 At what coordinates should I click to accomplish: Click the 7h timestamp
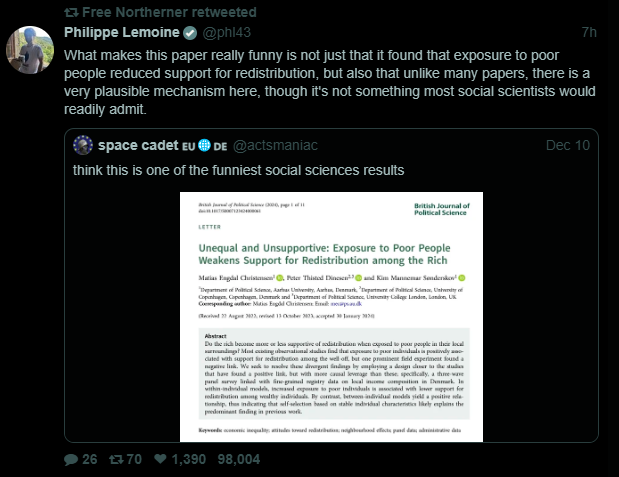point(588,32)
